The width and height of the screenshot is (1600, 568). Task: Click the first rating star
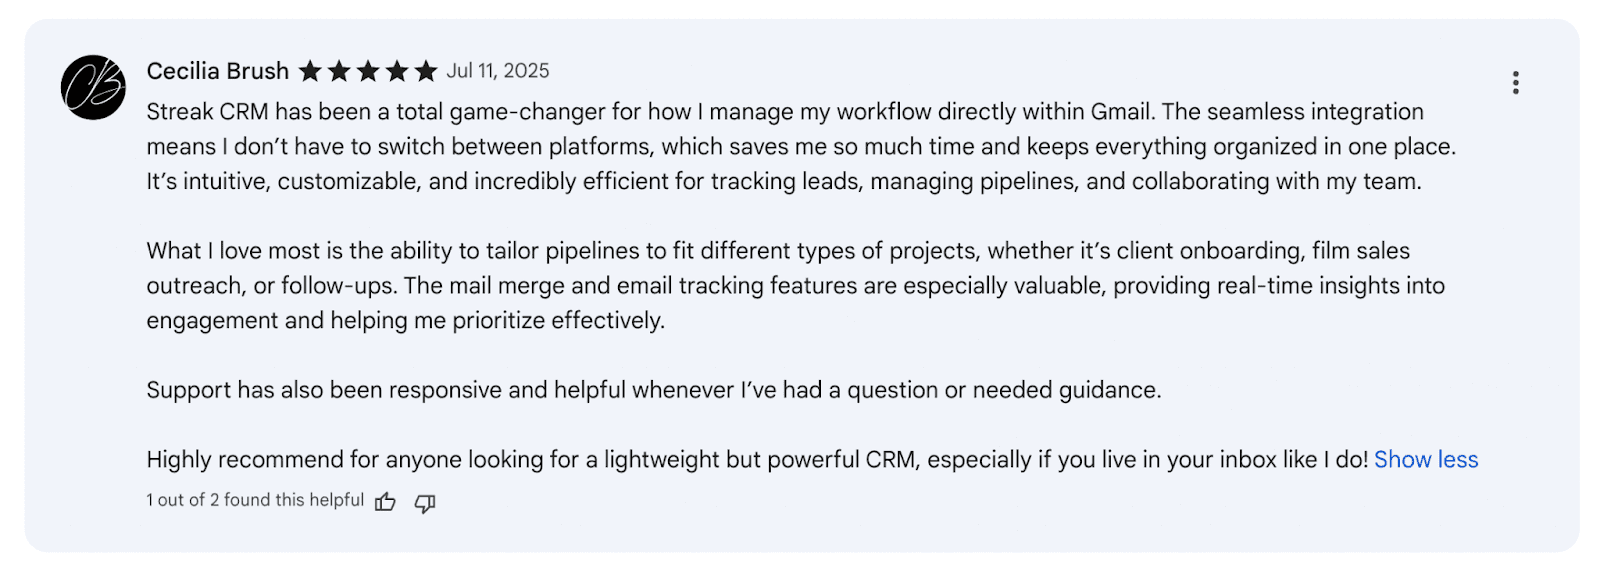(310, 71)
